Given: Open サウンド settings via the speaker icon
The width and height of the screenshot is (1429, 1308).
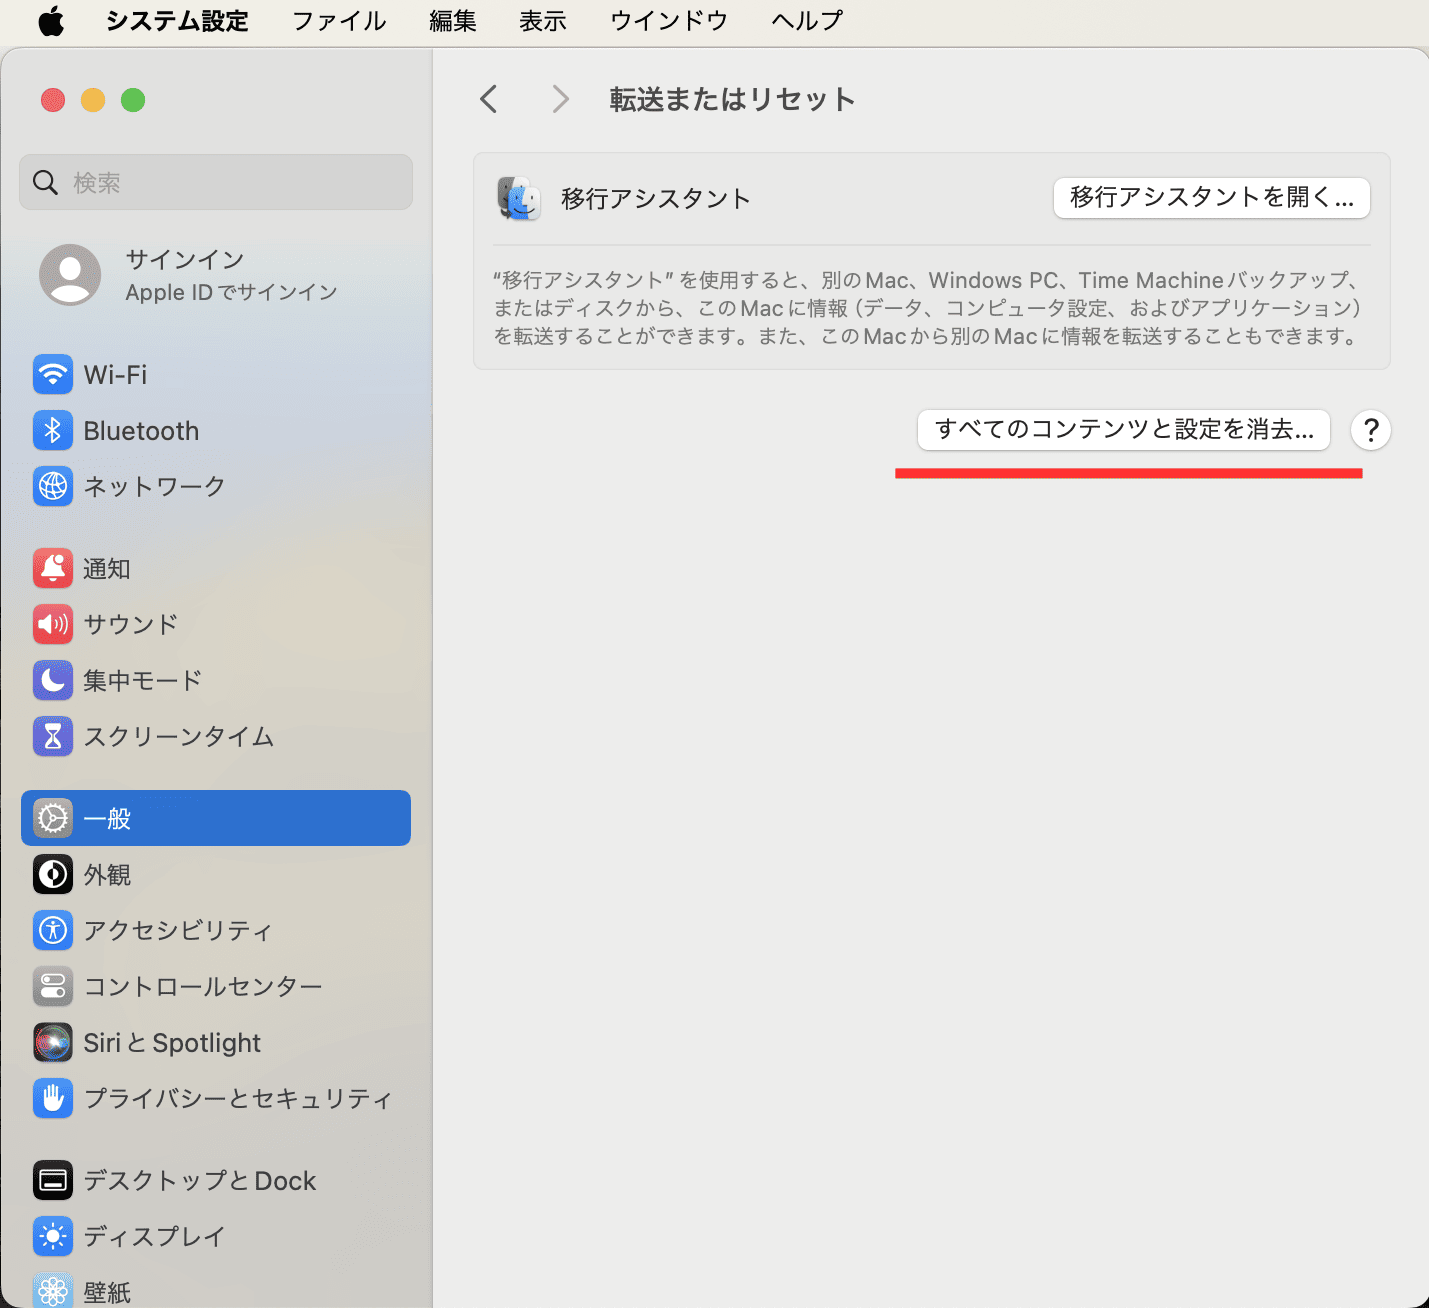Looking at the screenshot, I should (53, 624).
